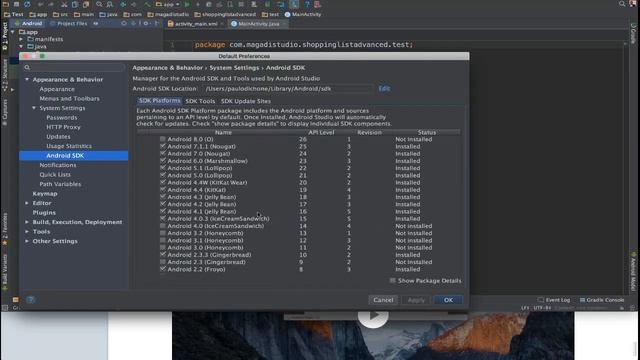Image resolution: width=640 pixels, height=360 pixels.
Task: Click the Cut scissors toolbar icon
Action: 64,4
